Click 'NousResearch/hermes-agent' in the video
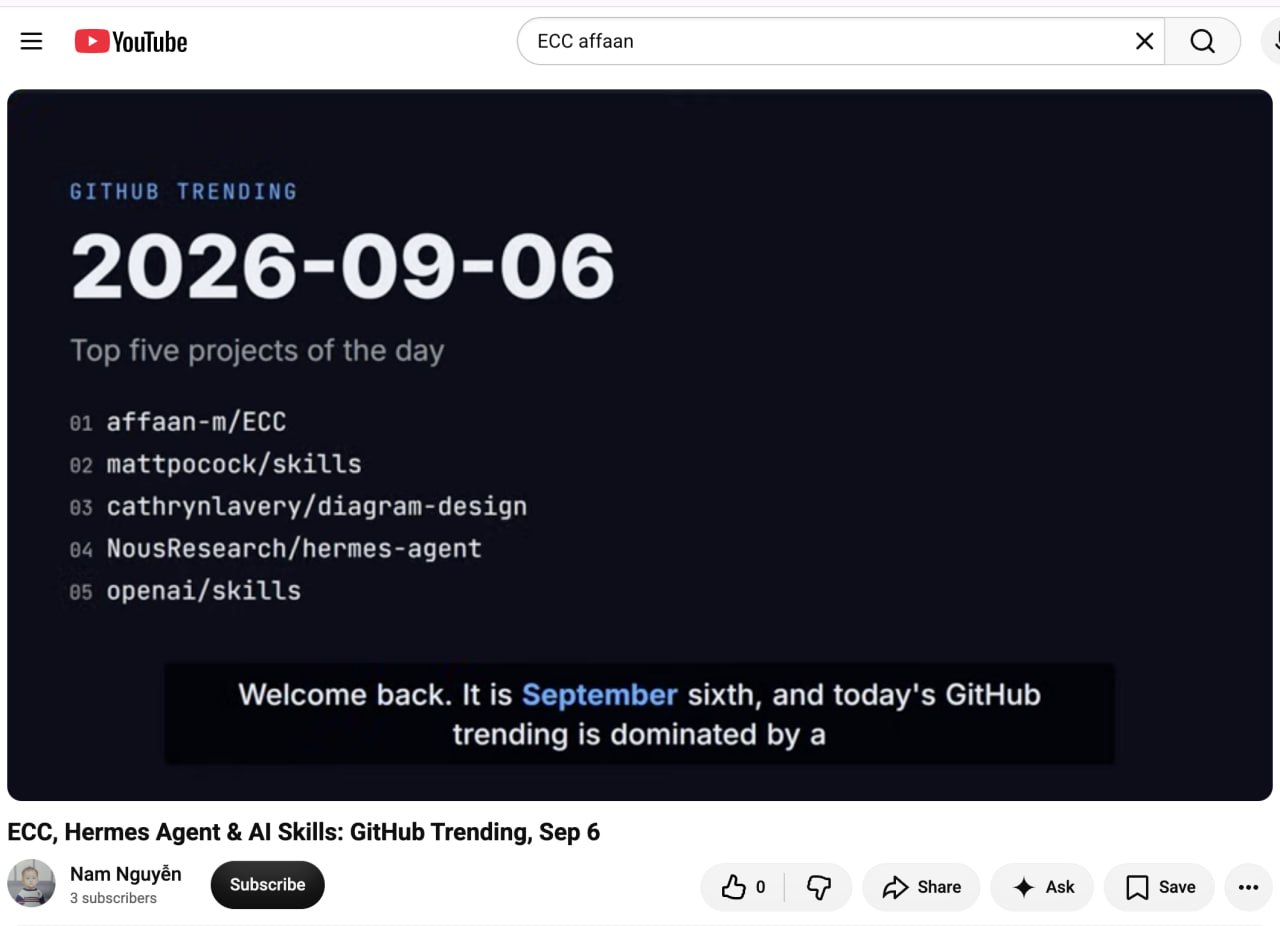Viewport: 1280px width, 926px height. pyautogui.click(x=294, y=549)
